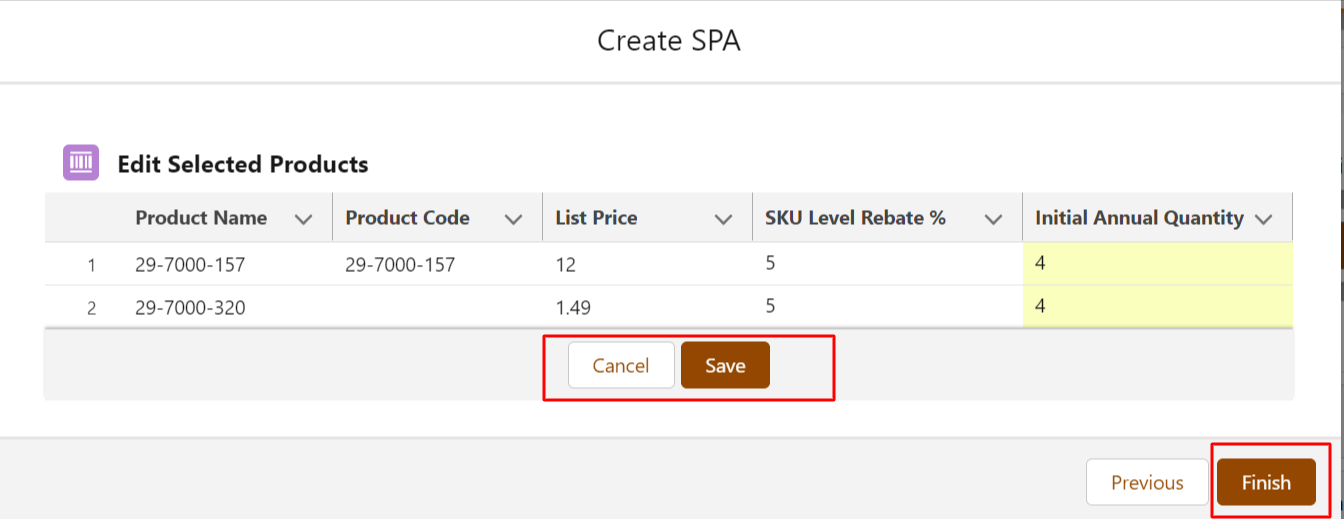The height and width of the screenshot is (519, 1344).
Task: Edit Initial Annual Quantity for row 2
Action: pyautogui.click(x=1157, y=306)
